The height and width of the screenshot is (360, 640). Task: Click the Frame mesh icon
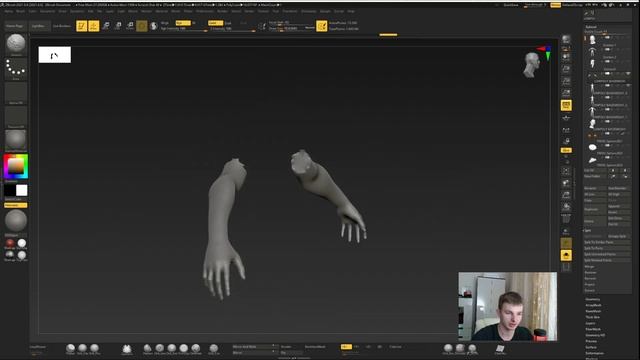pyautogui.click(x=566, y=171)
